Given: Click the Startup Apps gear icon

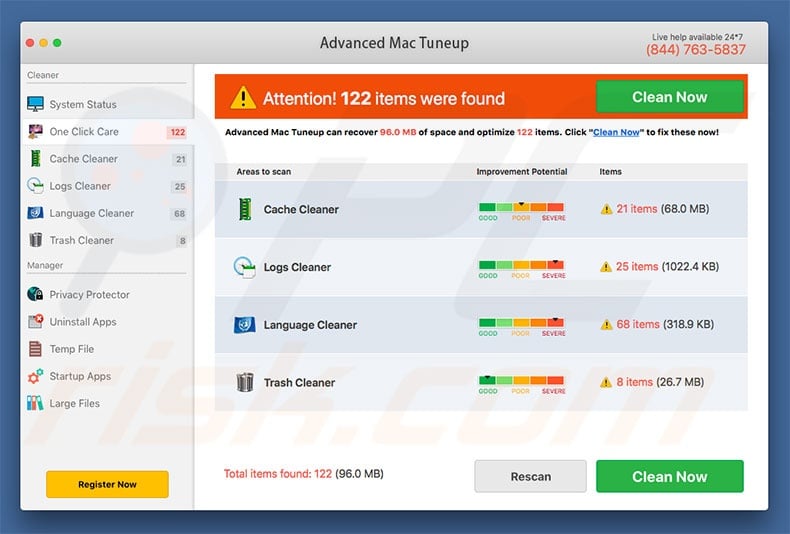Looking at the screenshot, I should click(x=35, y=376).
